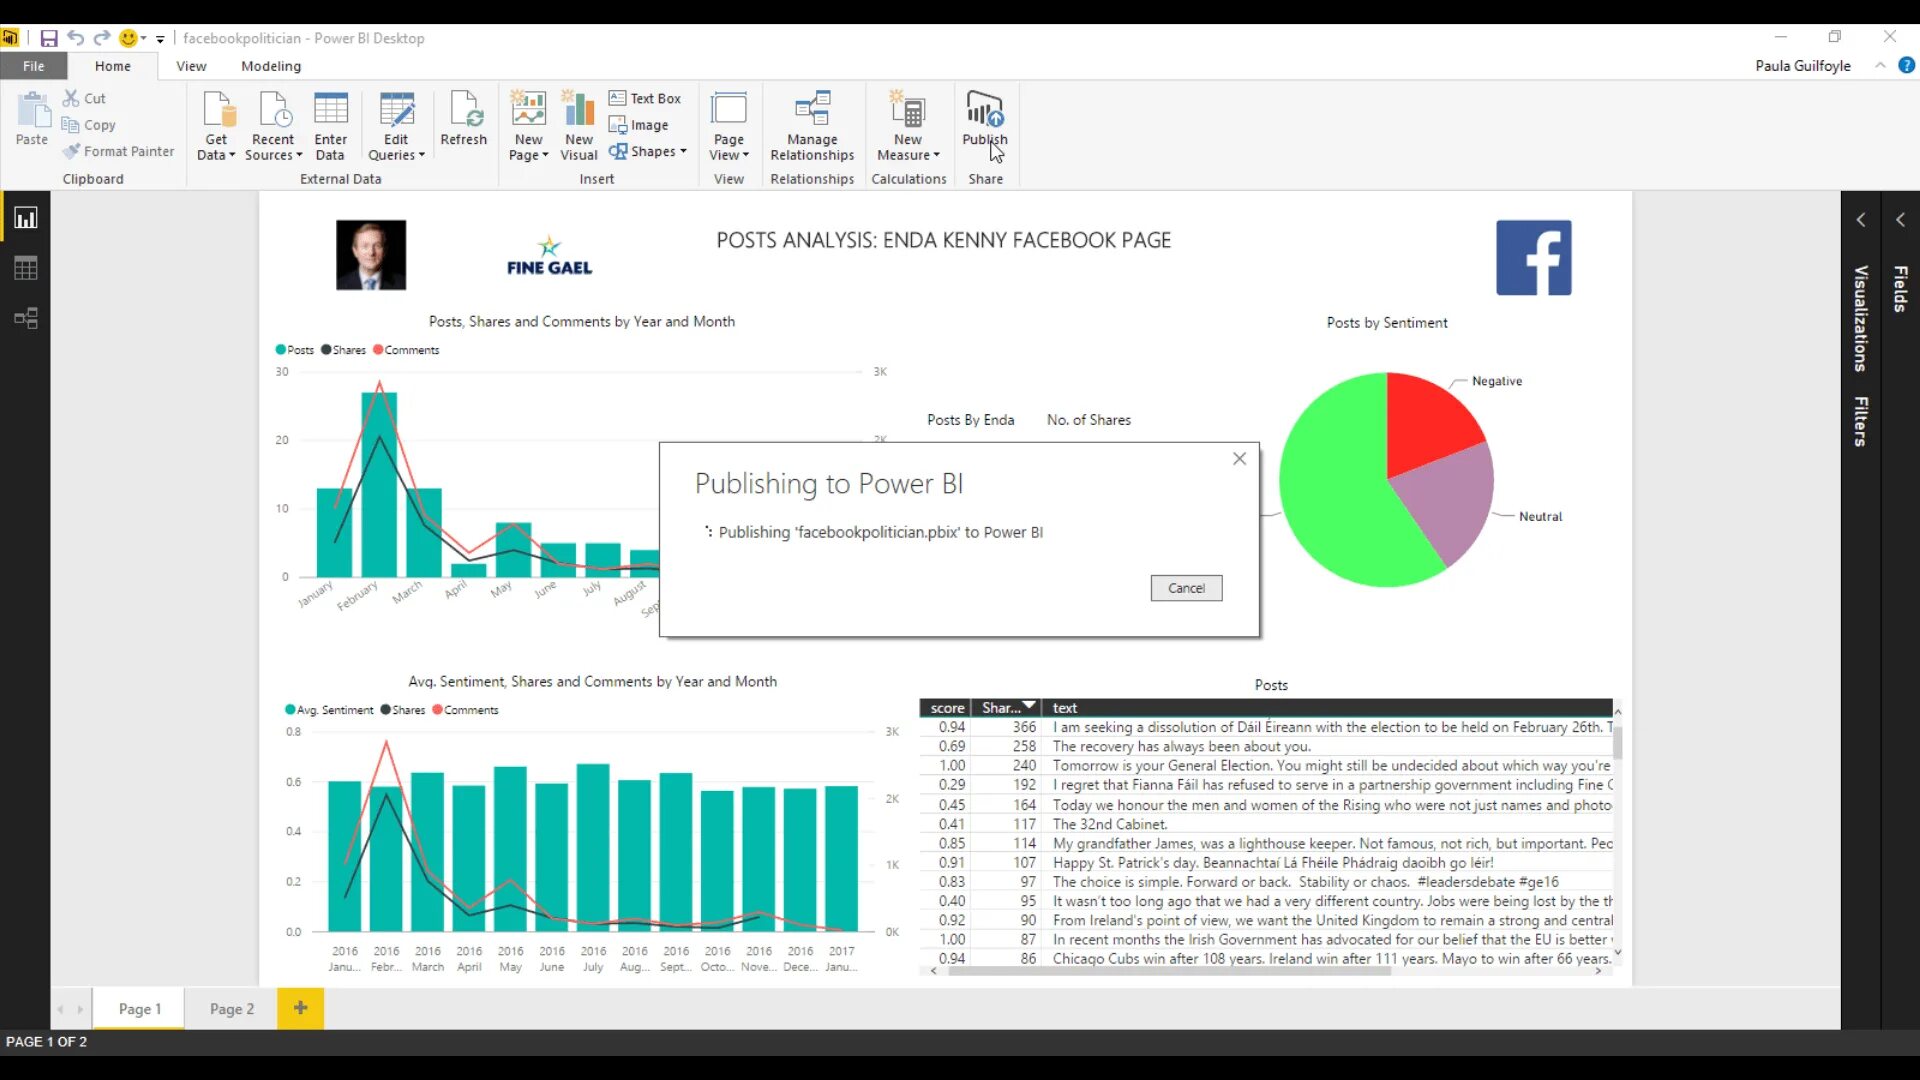Viewport: 1920px width, 1080px height.
Task: Click the Avg. Sentiment legend swatch
Action: point(290,710)
